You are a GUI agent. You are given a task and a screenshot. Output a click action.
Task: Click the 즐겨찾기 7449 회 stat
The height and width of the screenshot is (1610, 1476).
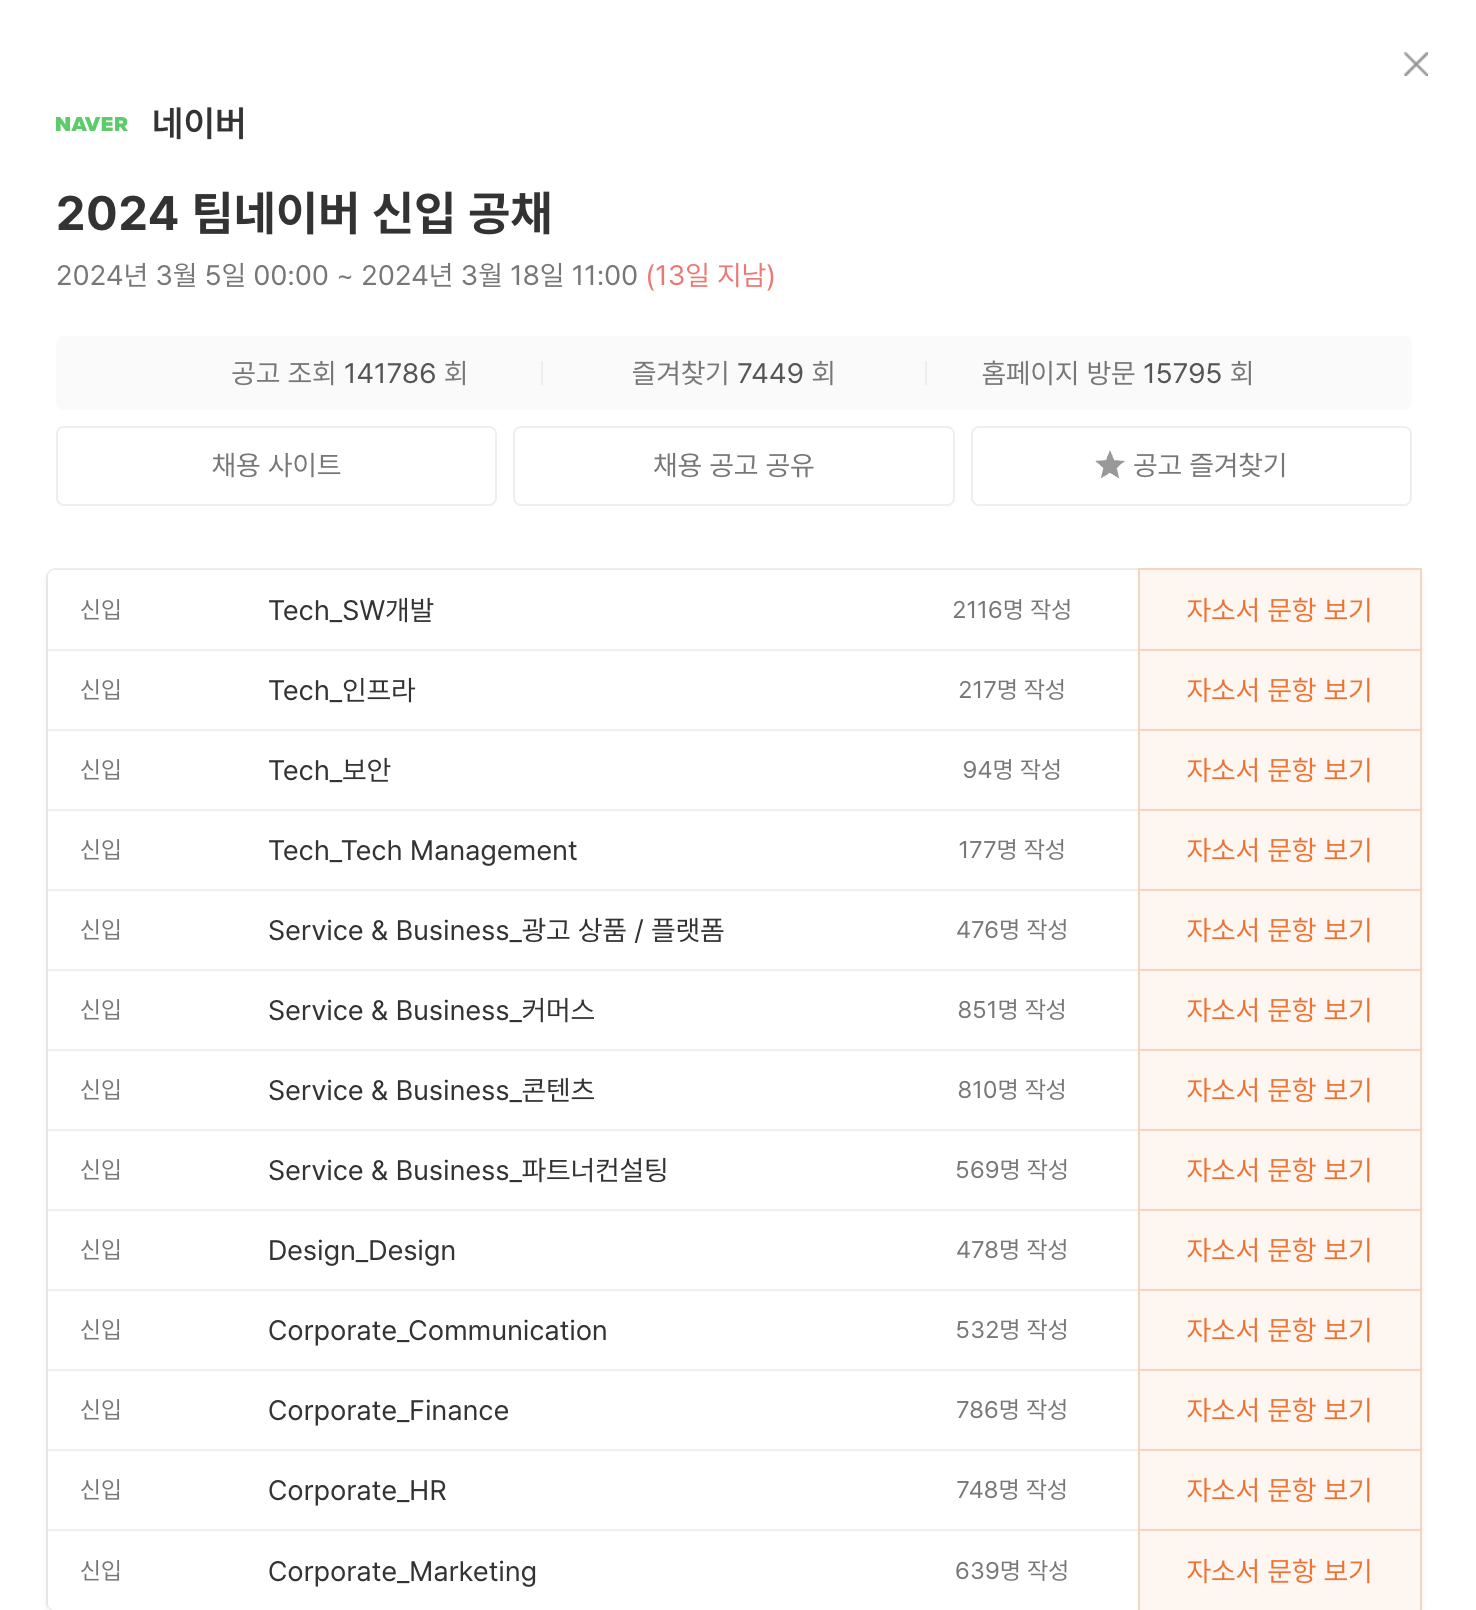pyautogui.click(x=733, y=373)
